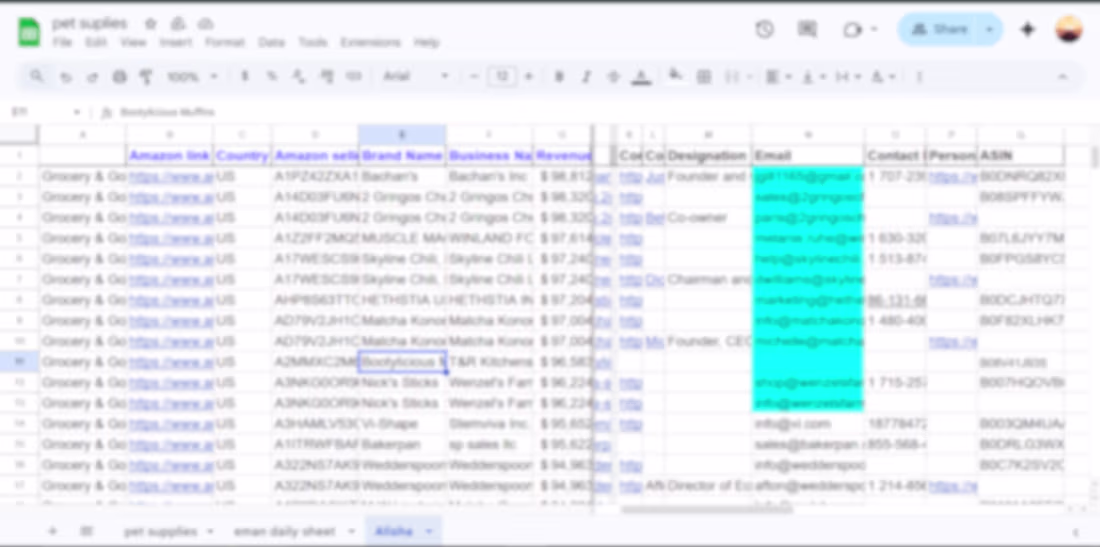Toggle bold formatting
This screenshot has width=1100, height=547.
click(559, 76)
